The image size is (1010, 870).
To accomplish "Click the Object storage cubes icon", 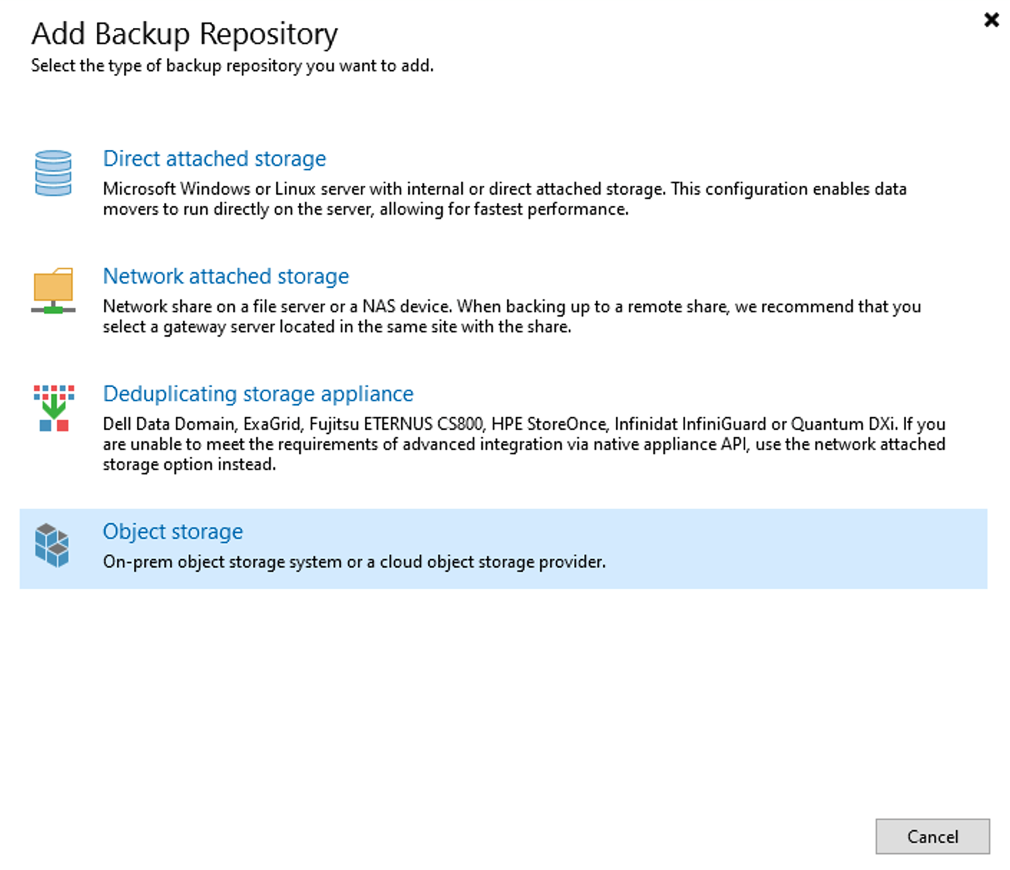I will click(x=53, y=545).
